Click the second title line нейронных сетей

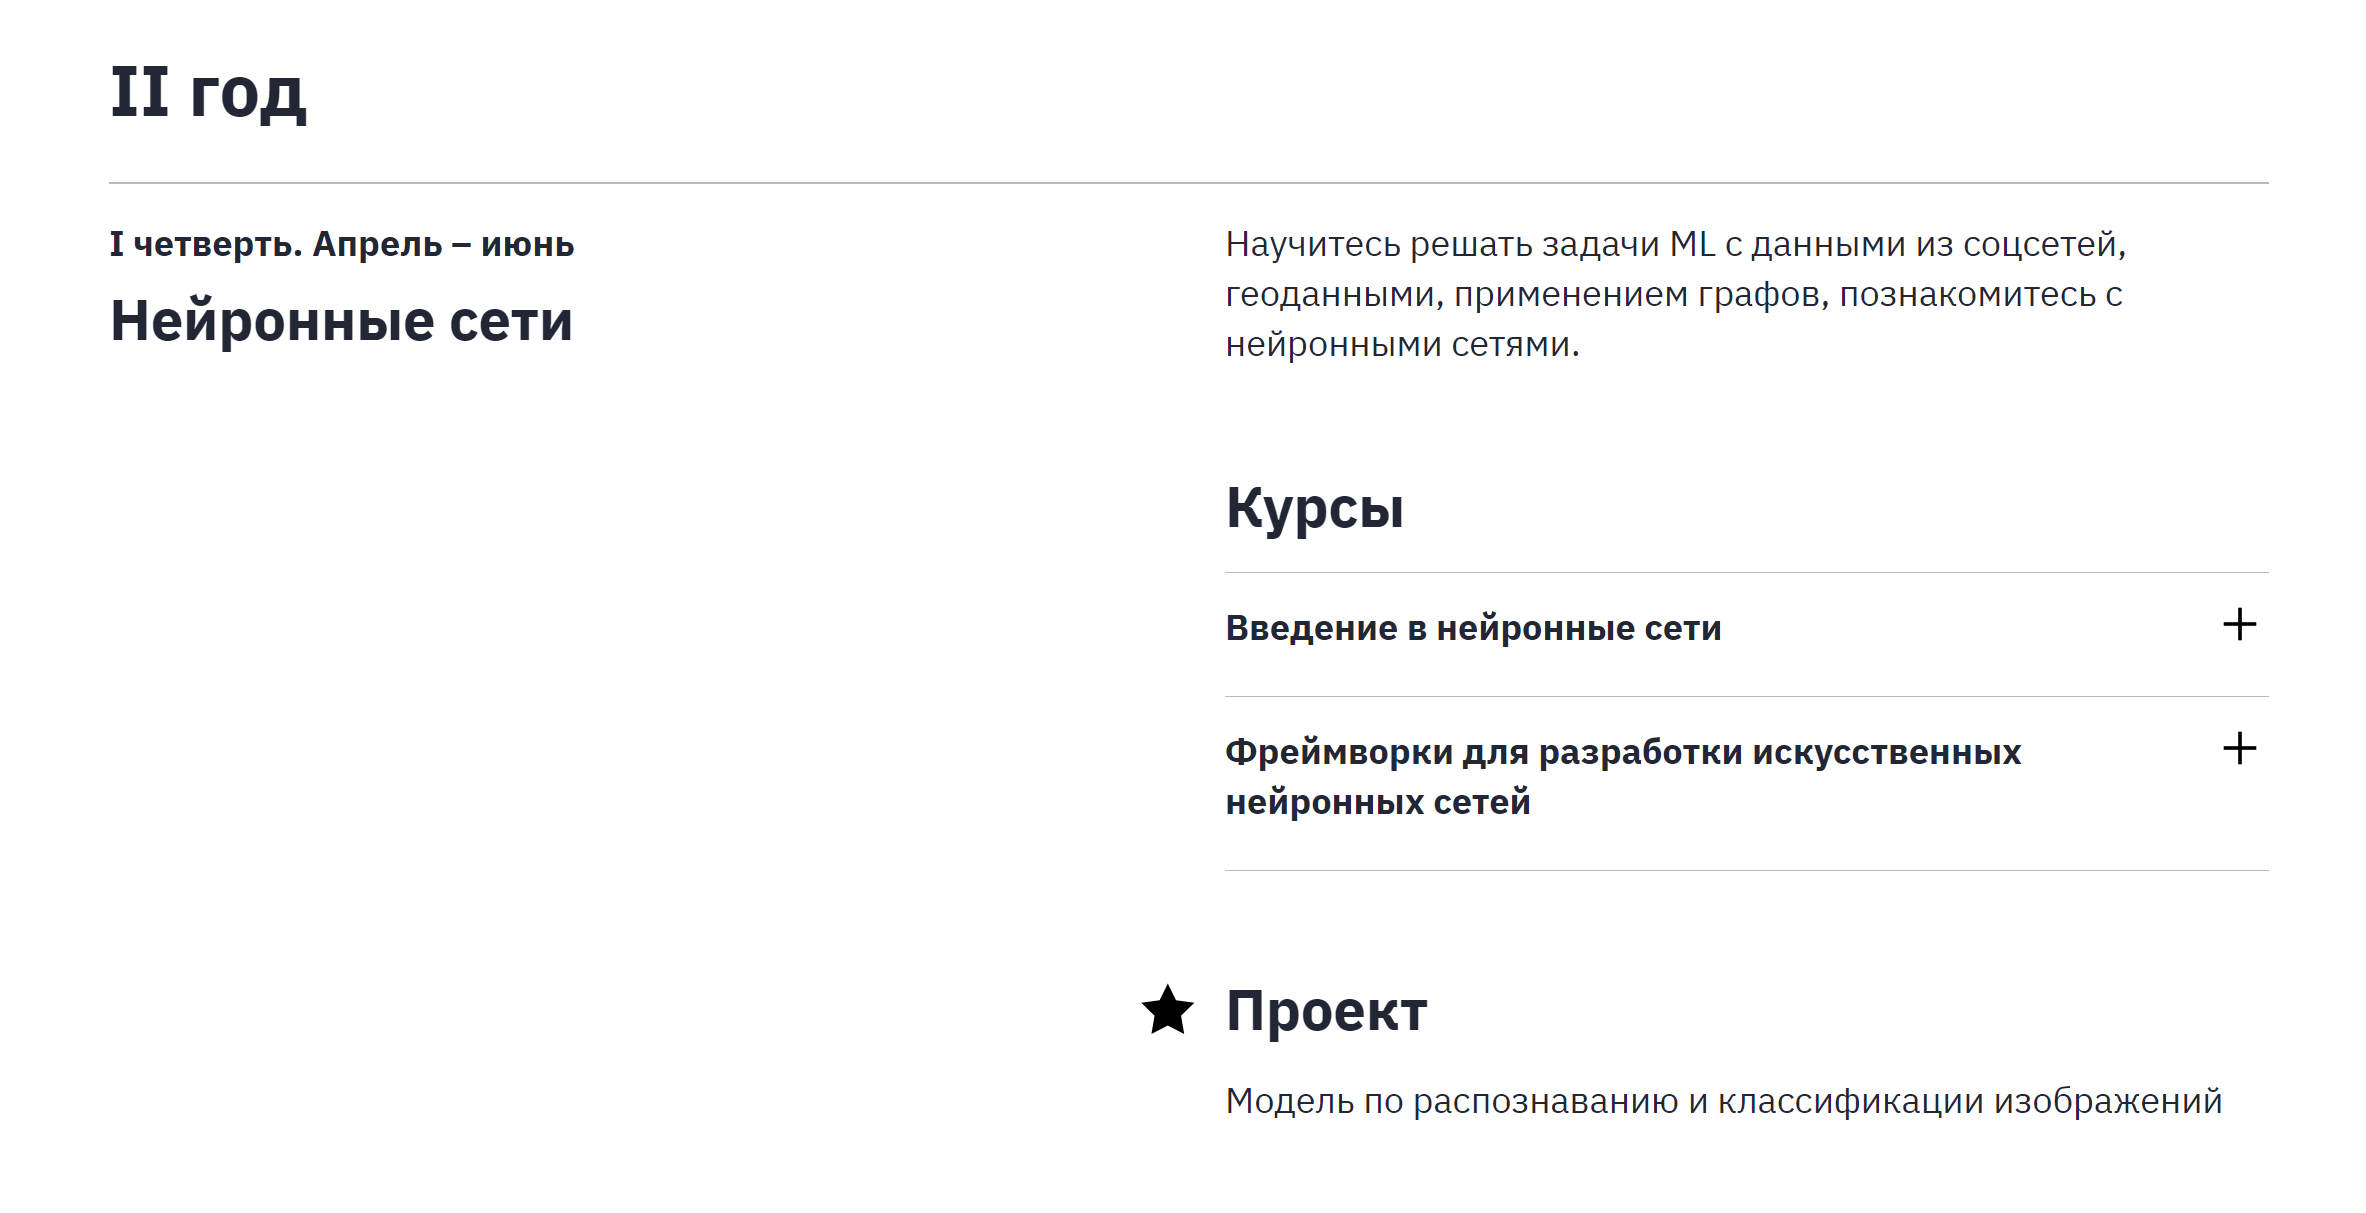click(1377, 802)
